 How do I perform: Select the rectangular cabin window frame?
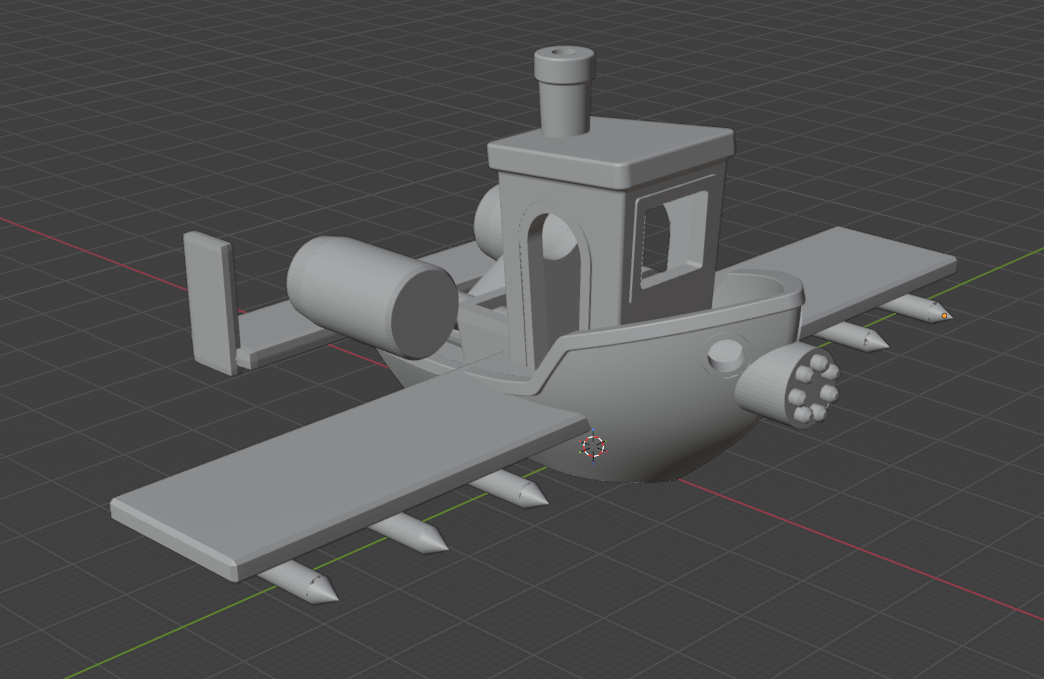[671, 239]
